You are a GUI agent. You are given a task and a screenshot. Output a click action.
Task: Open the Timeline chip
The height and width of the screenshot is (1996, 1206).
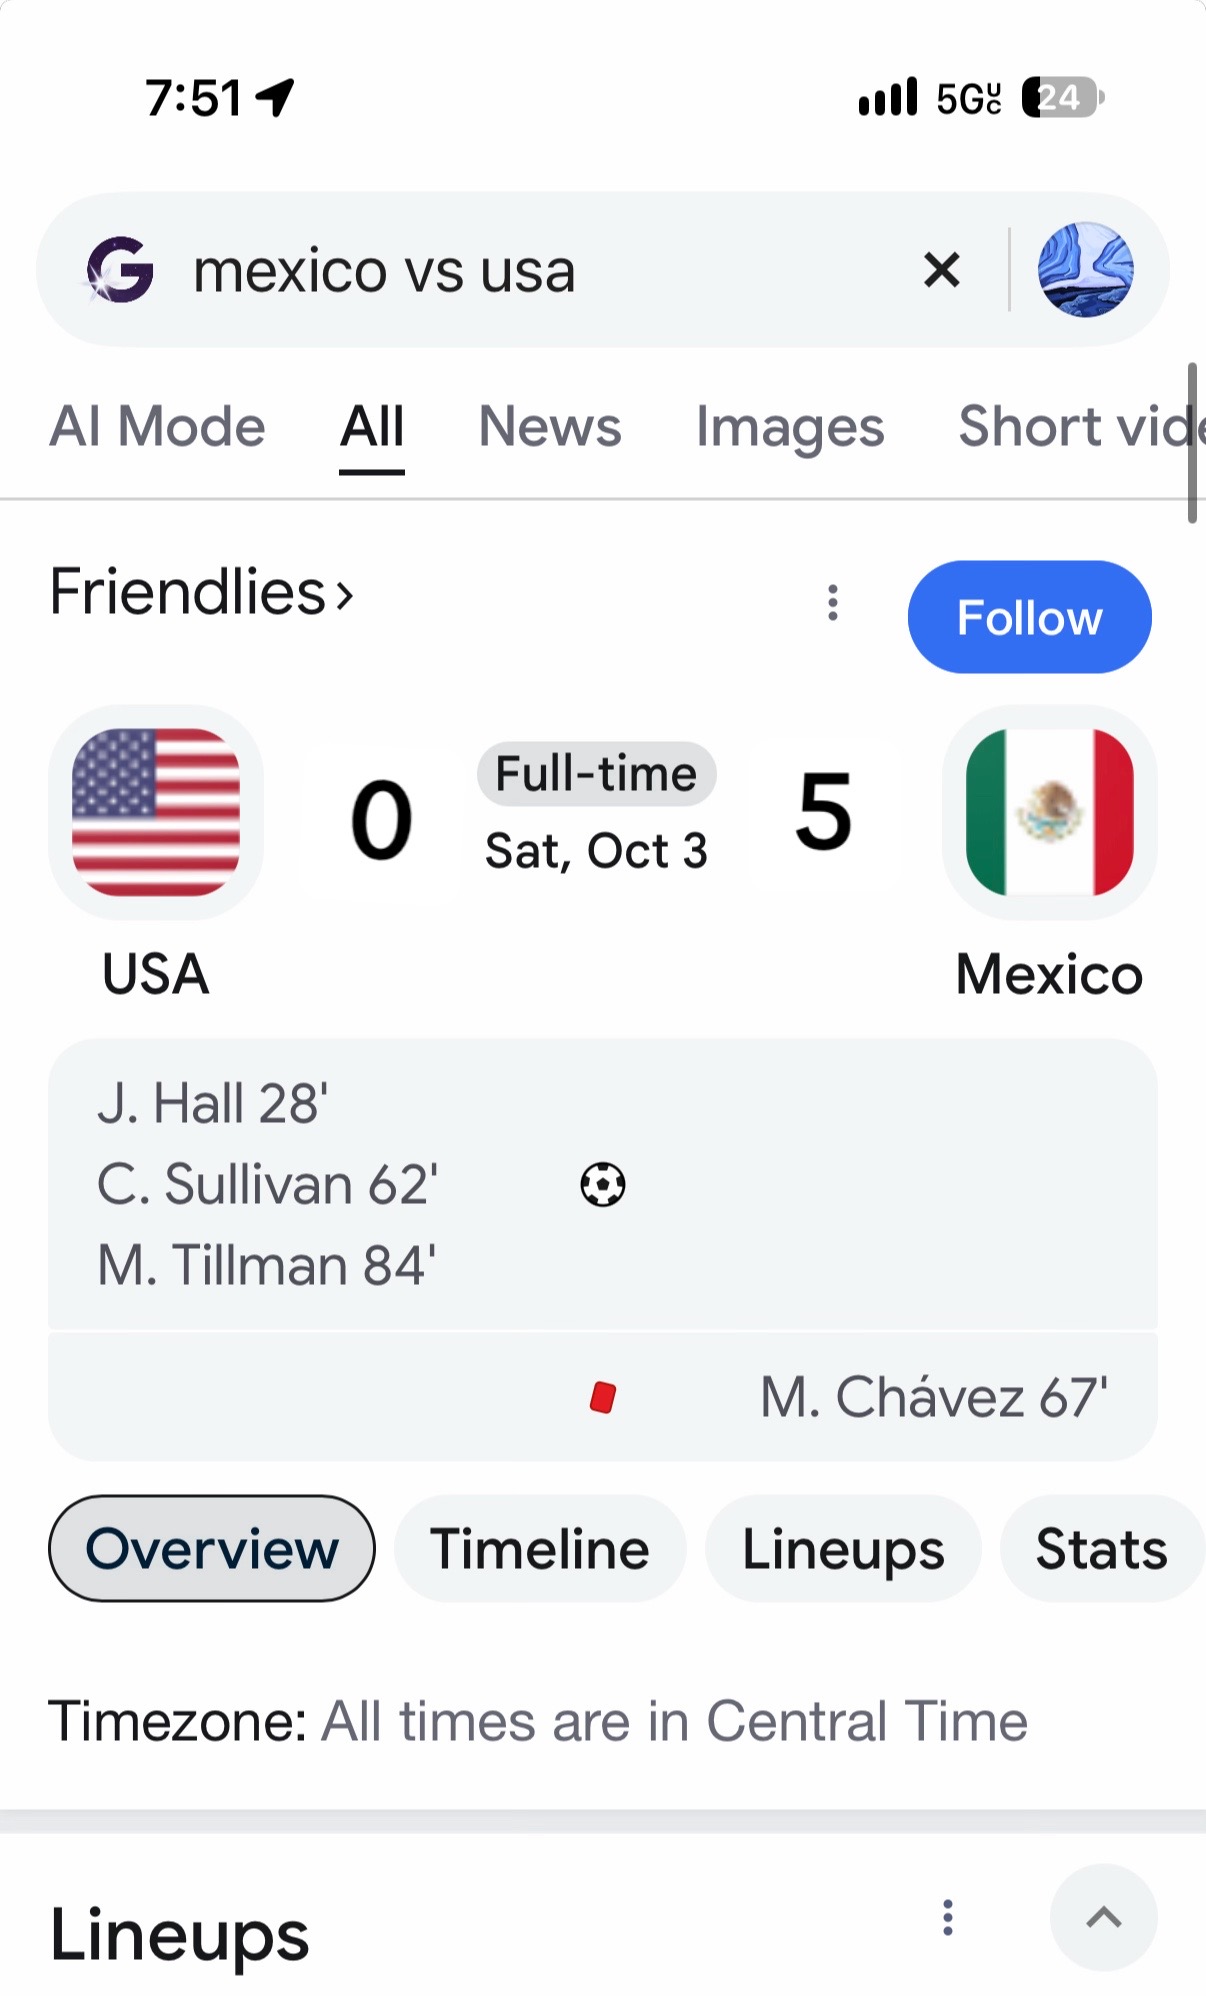point(540,1549)
